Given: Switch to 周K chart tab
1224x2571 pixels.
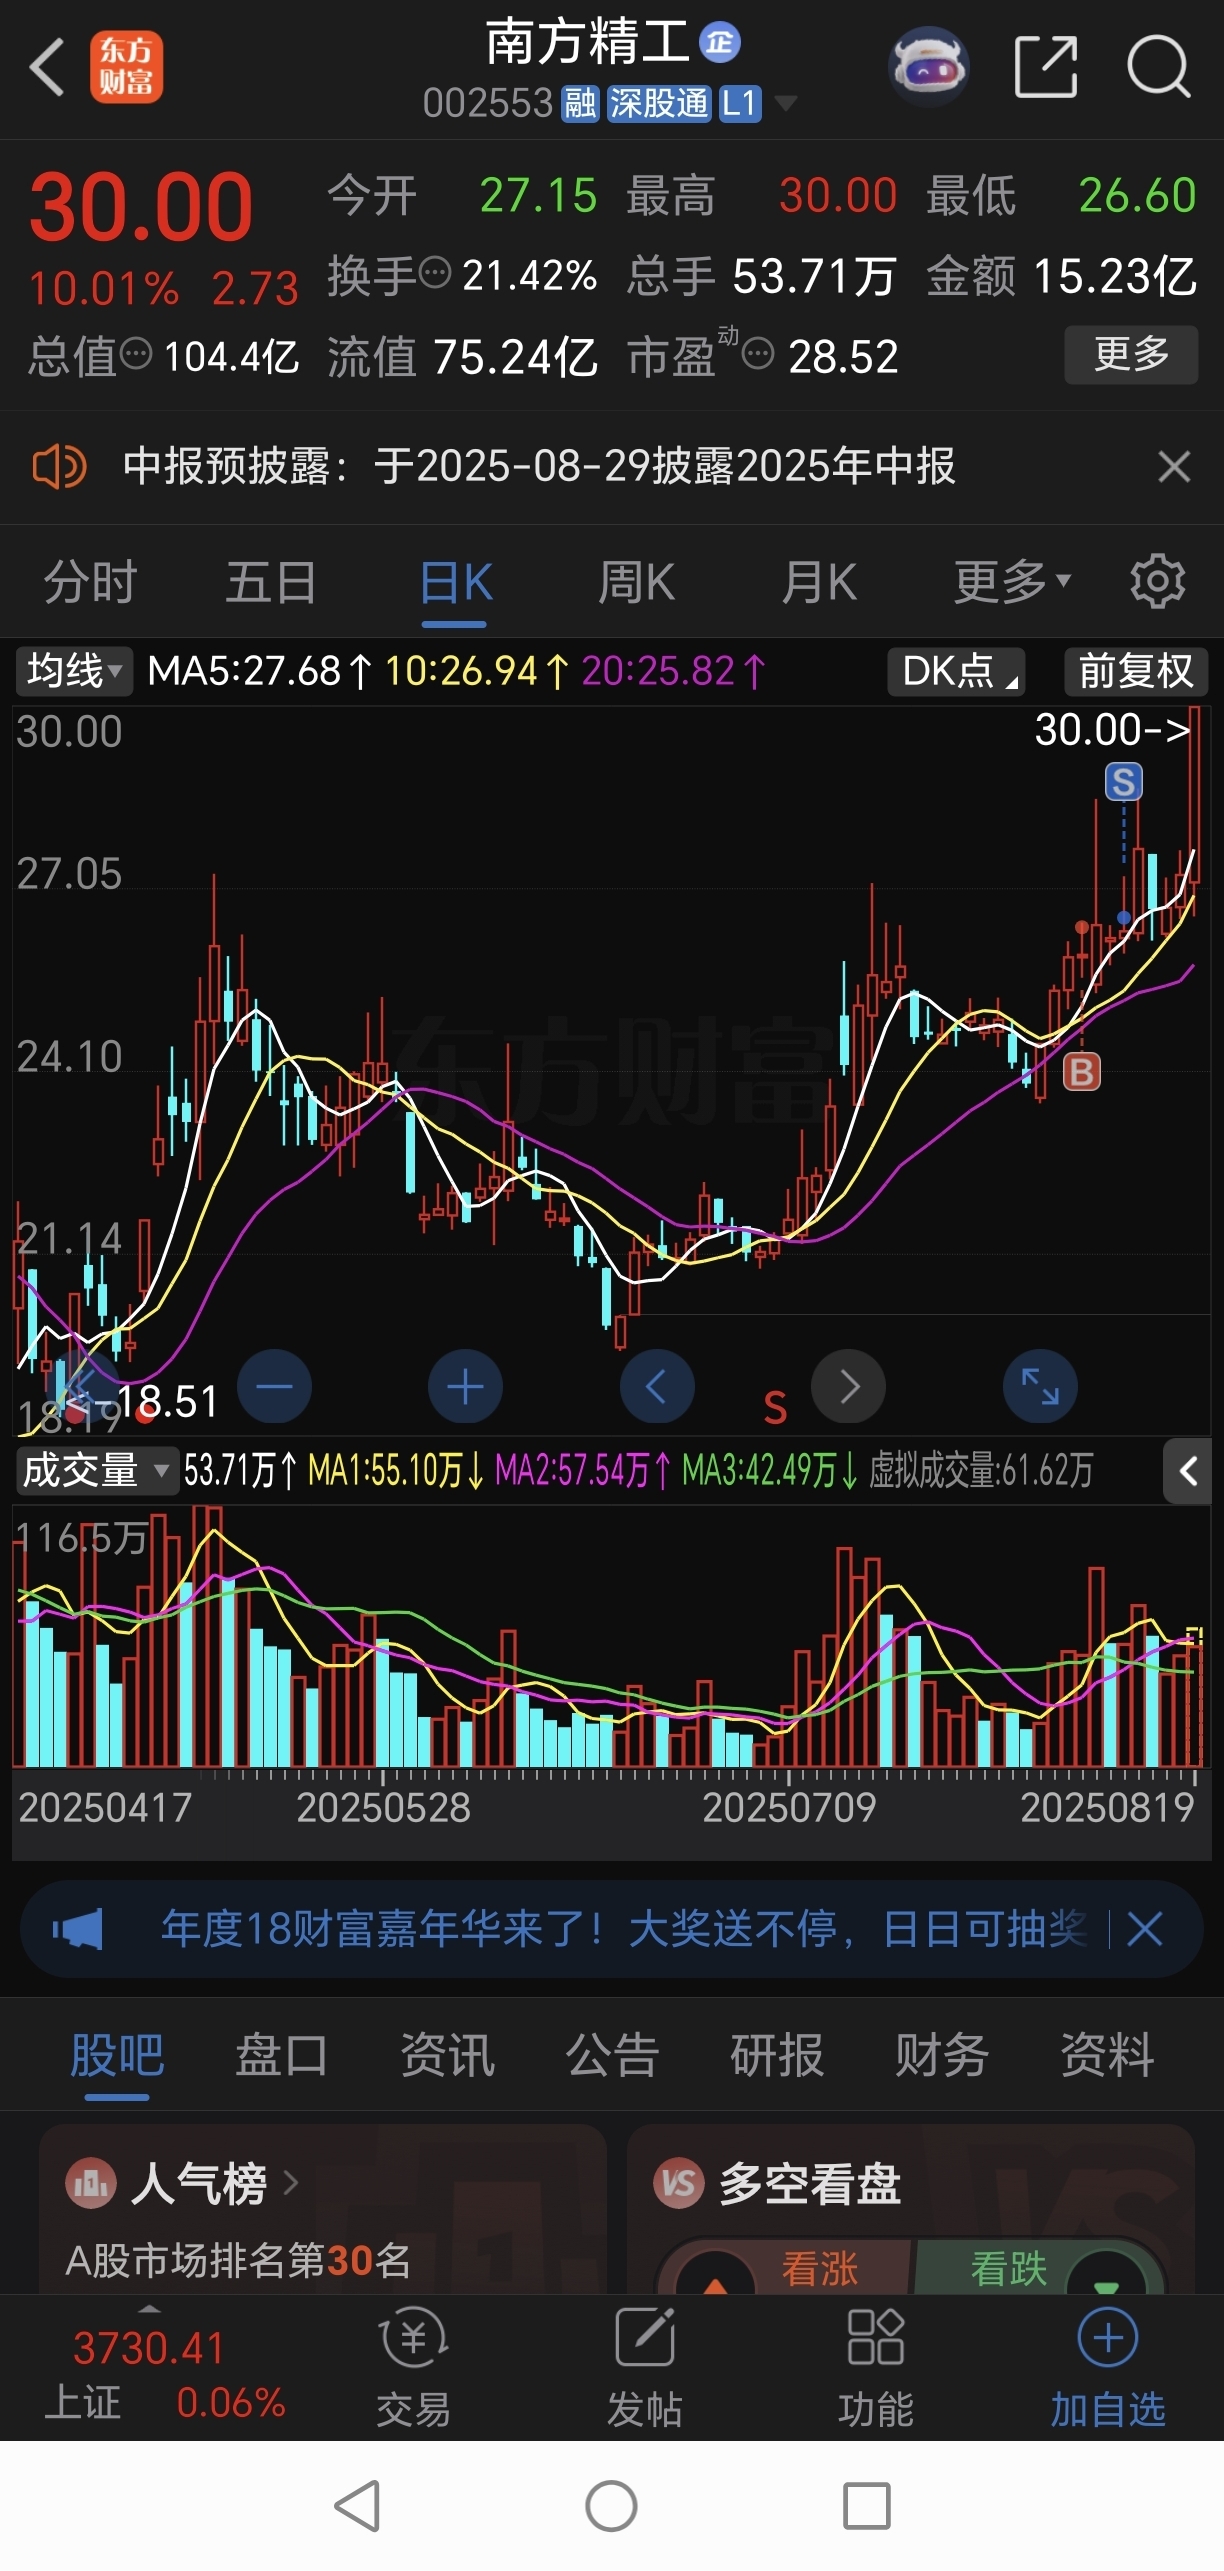Looking at the screenshot, I should click(x=636, y=582).
